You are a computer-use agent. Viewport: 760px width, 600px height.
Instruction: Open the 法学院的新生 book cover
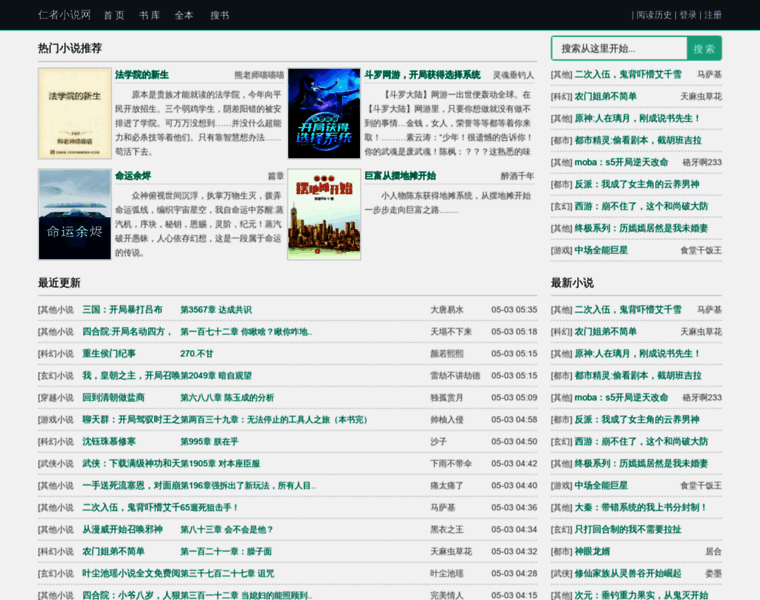point(75,113)
